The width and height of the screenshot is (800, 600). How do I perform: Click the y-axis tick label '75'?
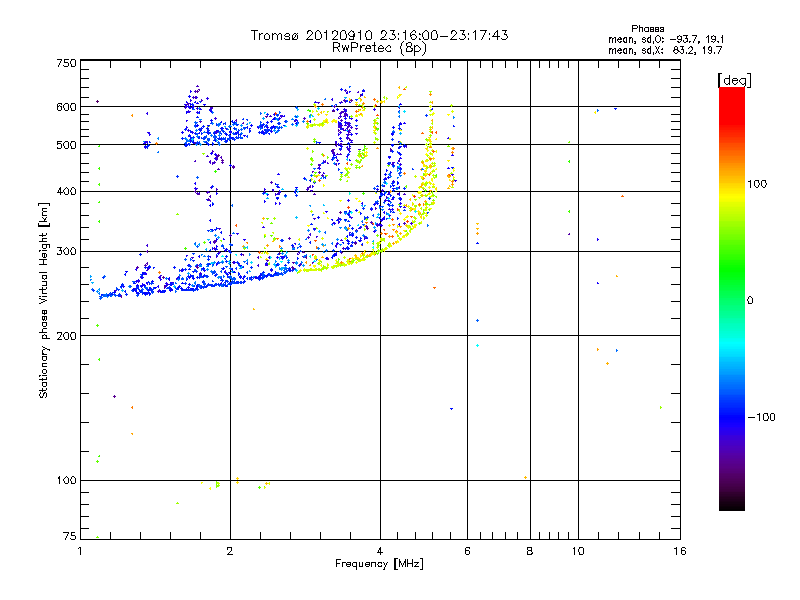click(70, 536)
